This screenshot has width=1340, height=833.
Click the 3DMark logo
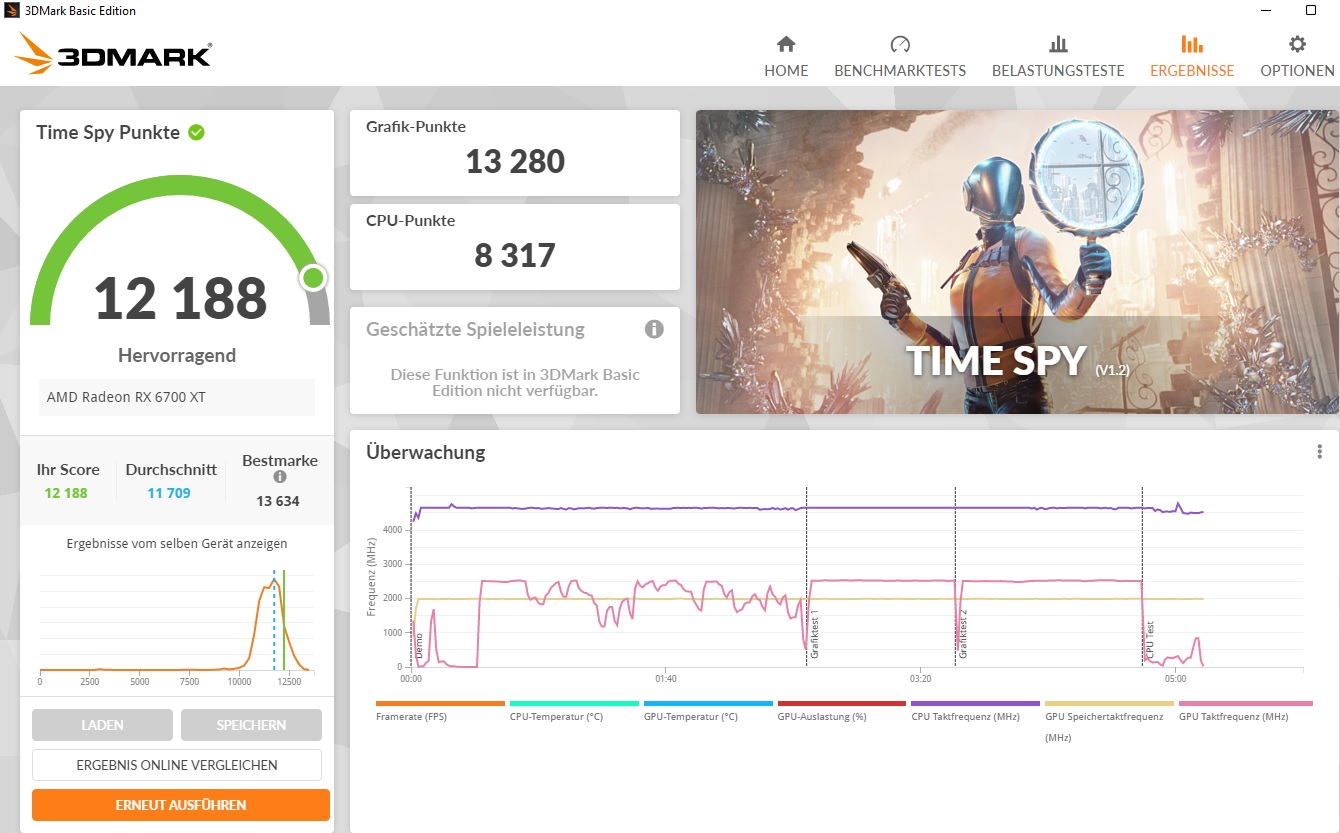(113, 53)
